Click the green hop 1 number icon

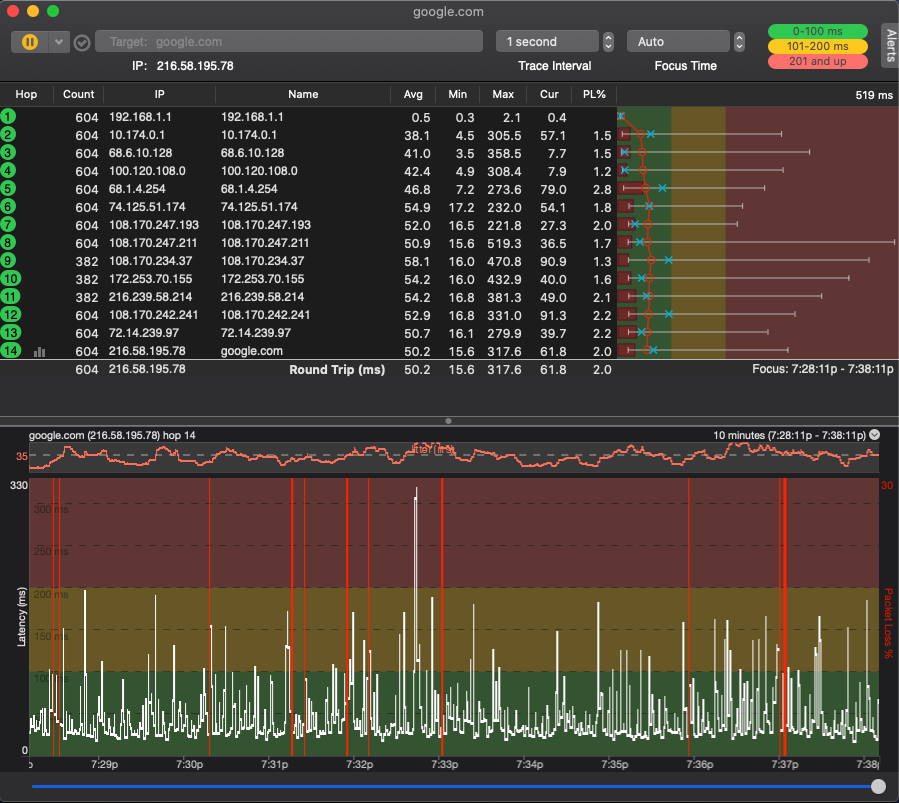point(8,117)
